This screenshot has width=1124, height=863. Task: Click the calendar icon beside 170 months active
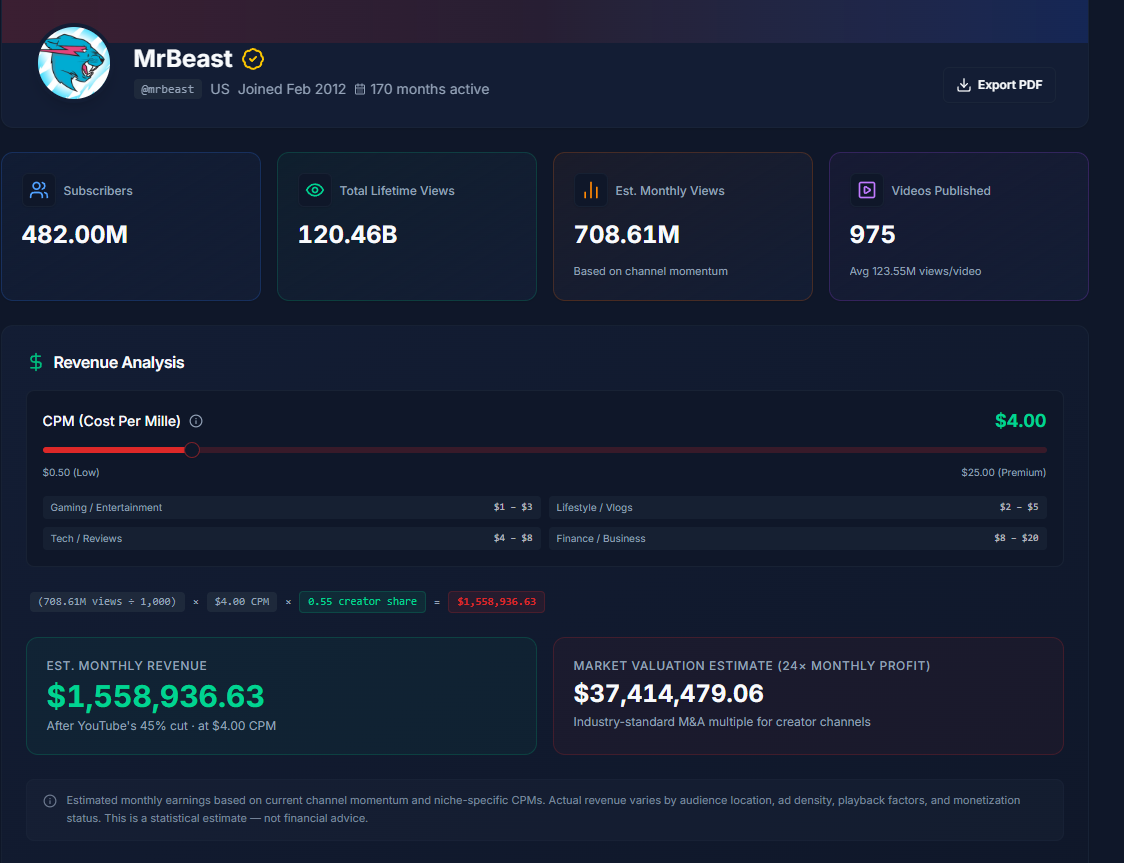[x=360, y=90]
